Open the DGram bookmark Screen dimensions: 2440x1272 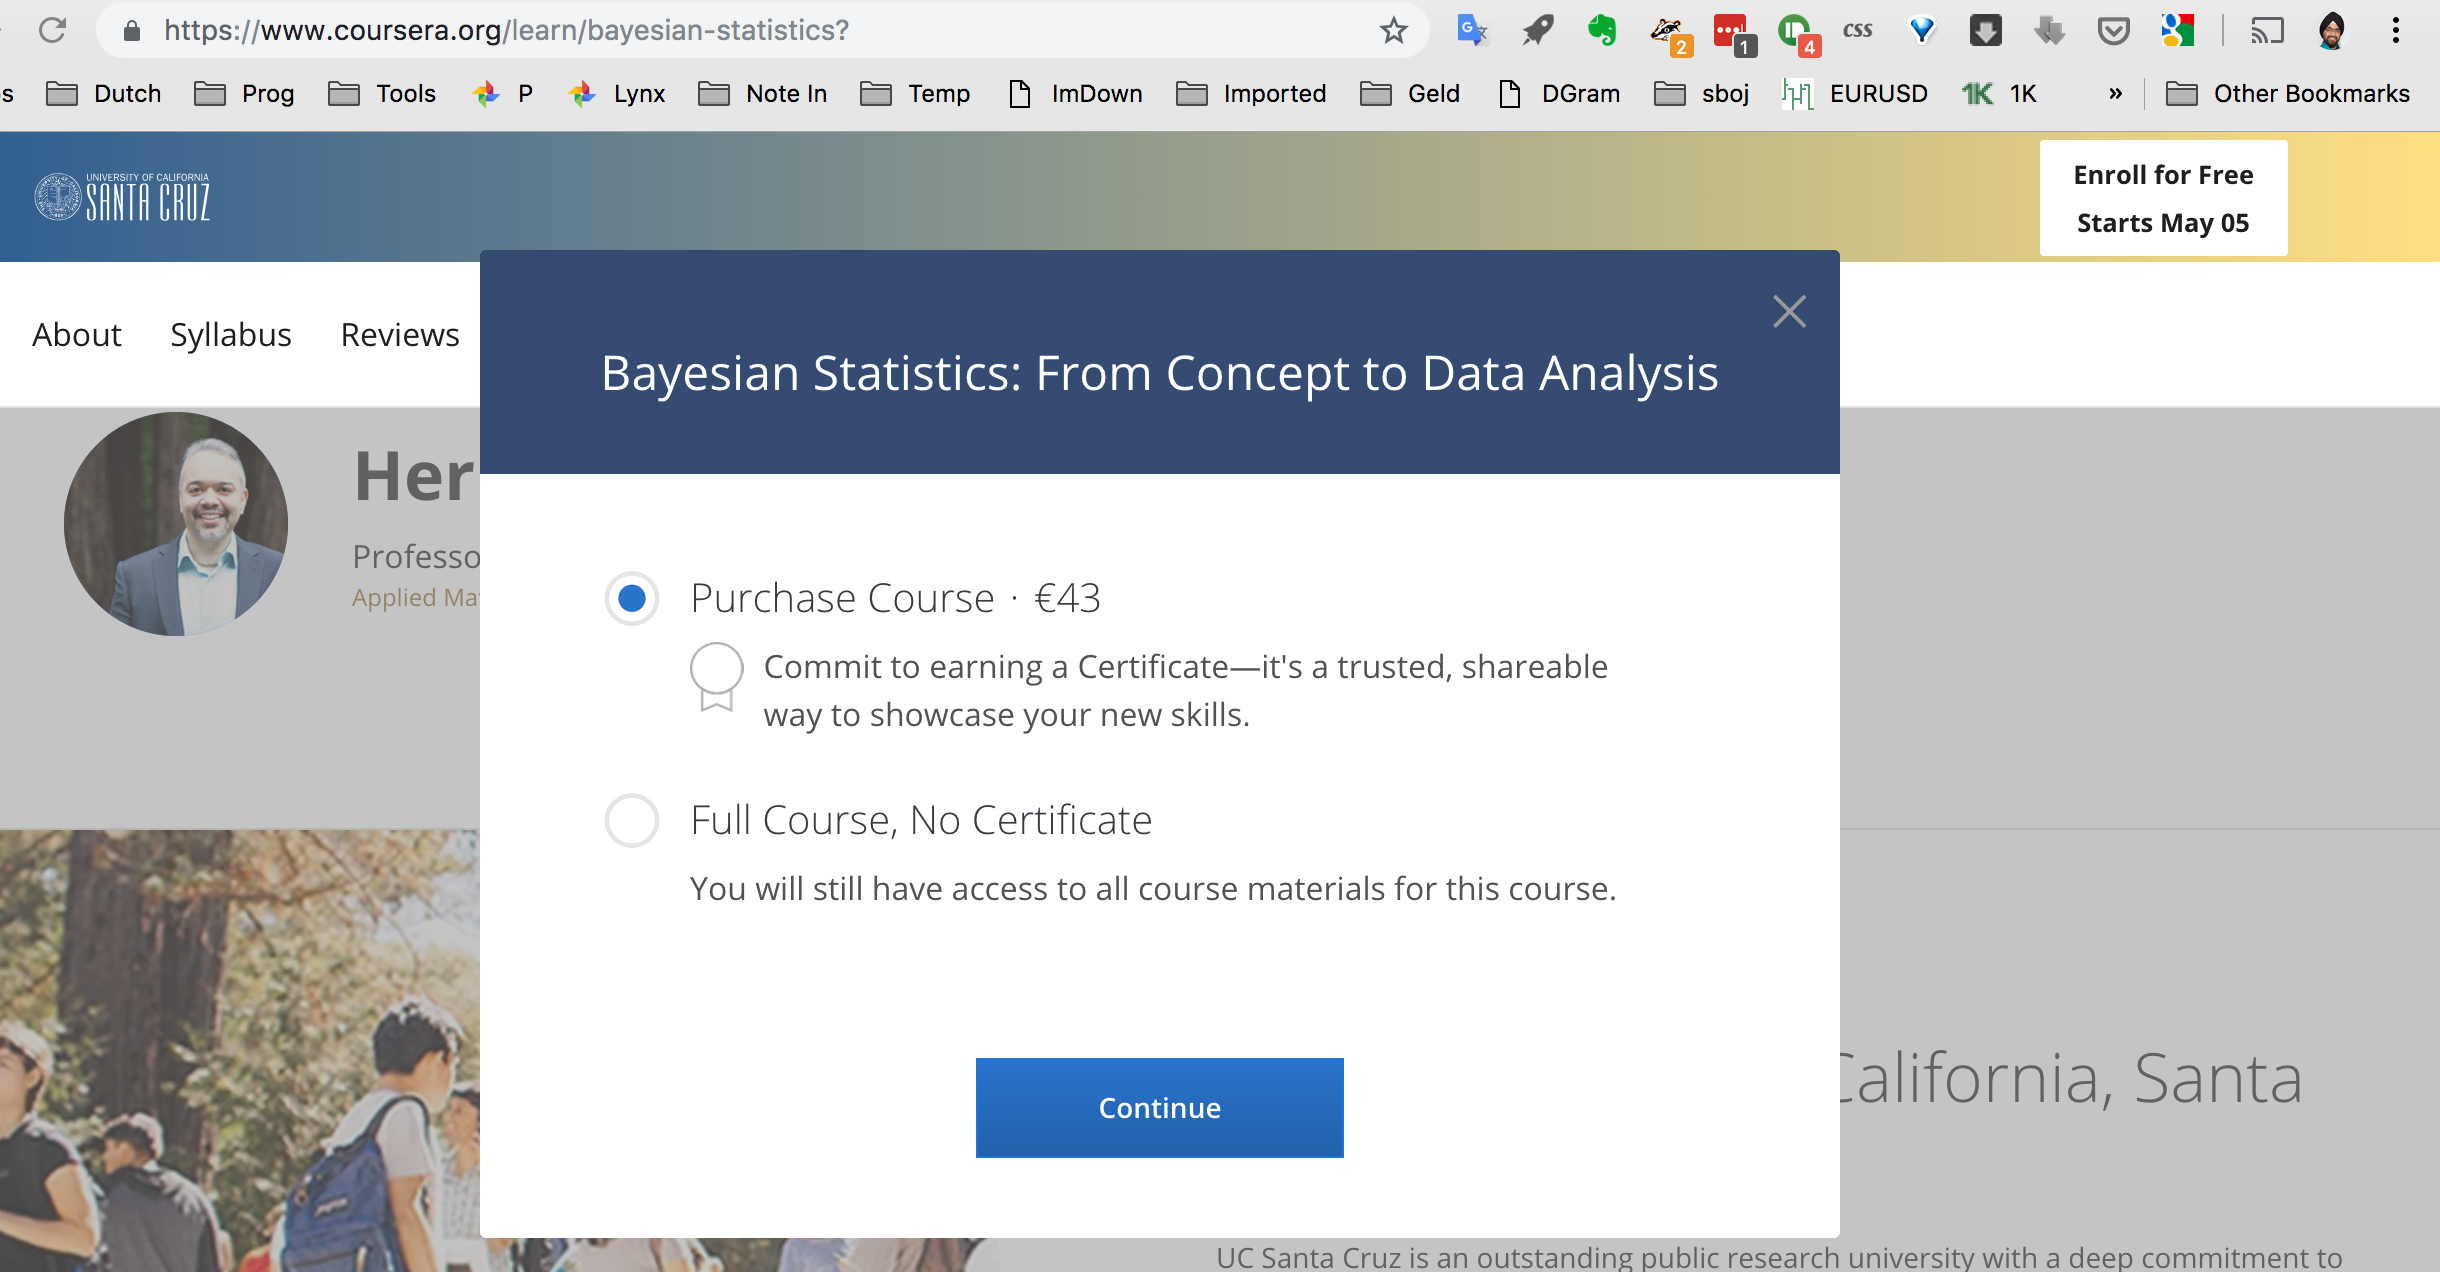(1559, 93)
